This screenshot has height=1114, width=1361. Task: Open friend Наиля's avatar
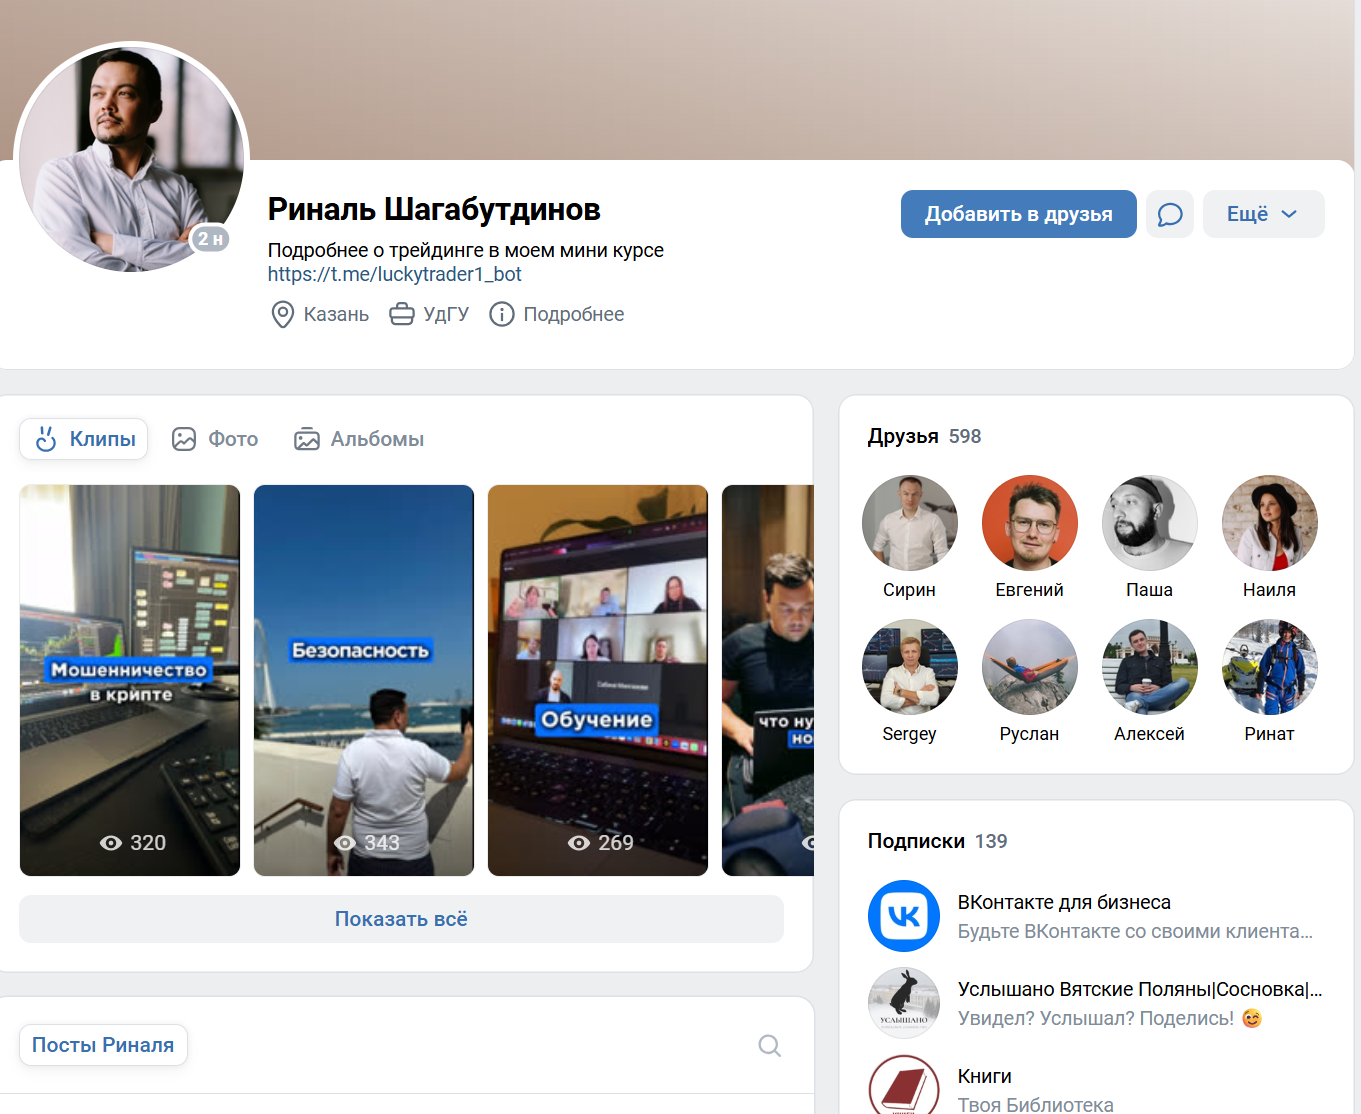tap(1270, 523)
